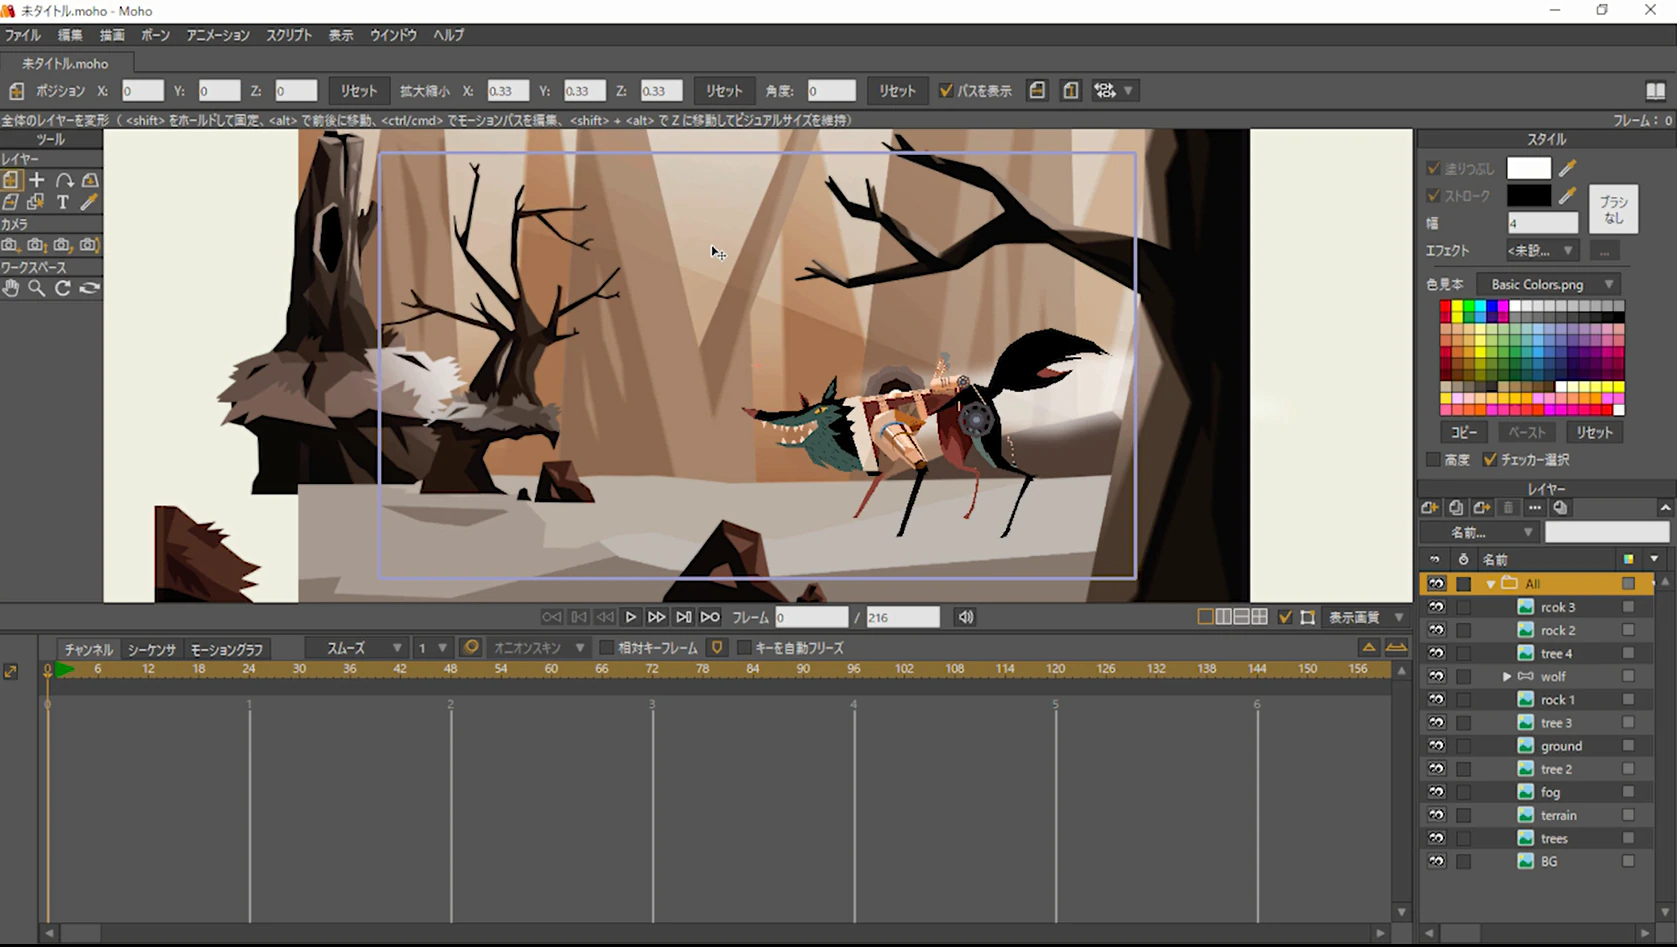
Task: Click the white fill color swatch
Action: pos(1528,168)
